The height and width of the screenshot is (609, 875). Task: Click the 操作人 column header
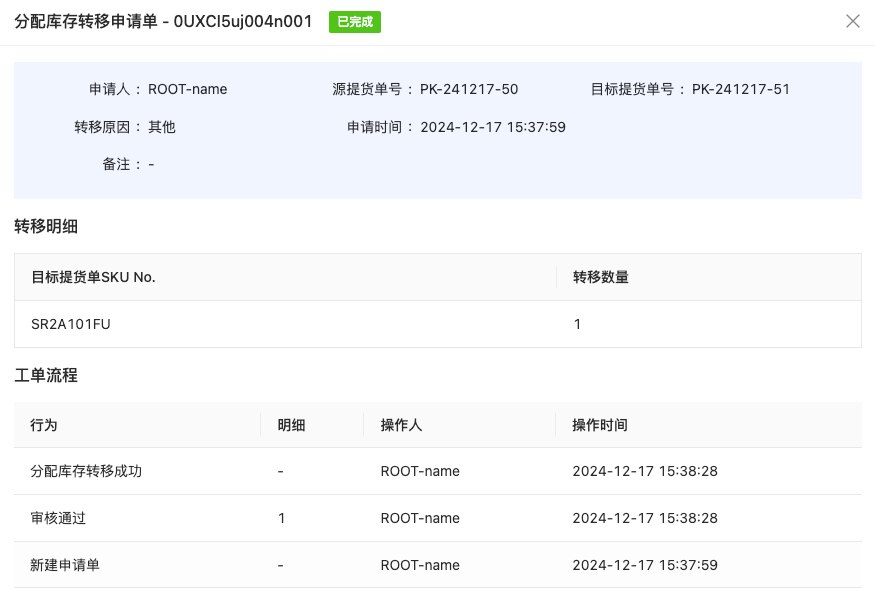pyautogui.click(x=401, y=425)
